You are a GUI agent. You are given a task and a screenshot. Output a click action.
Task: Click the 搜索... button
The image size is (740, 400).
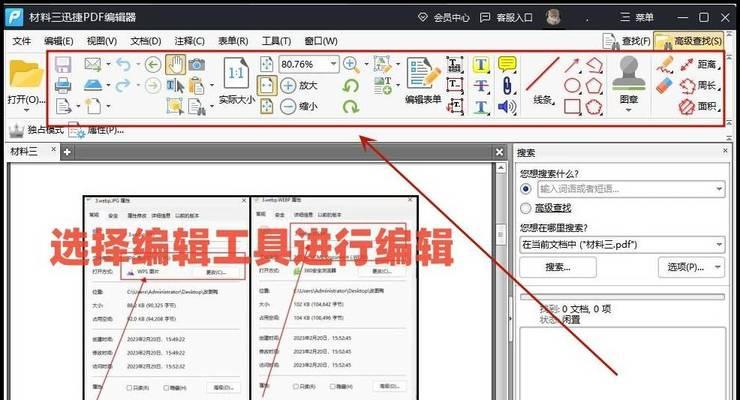558,267
